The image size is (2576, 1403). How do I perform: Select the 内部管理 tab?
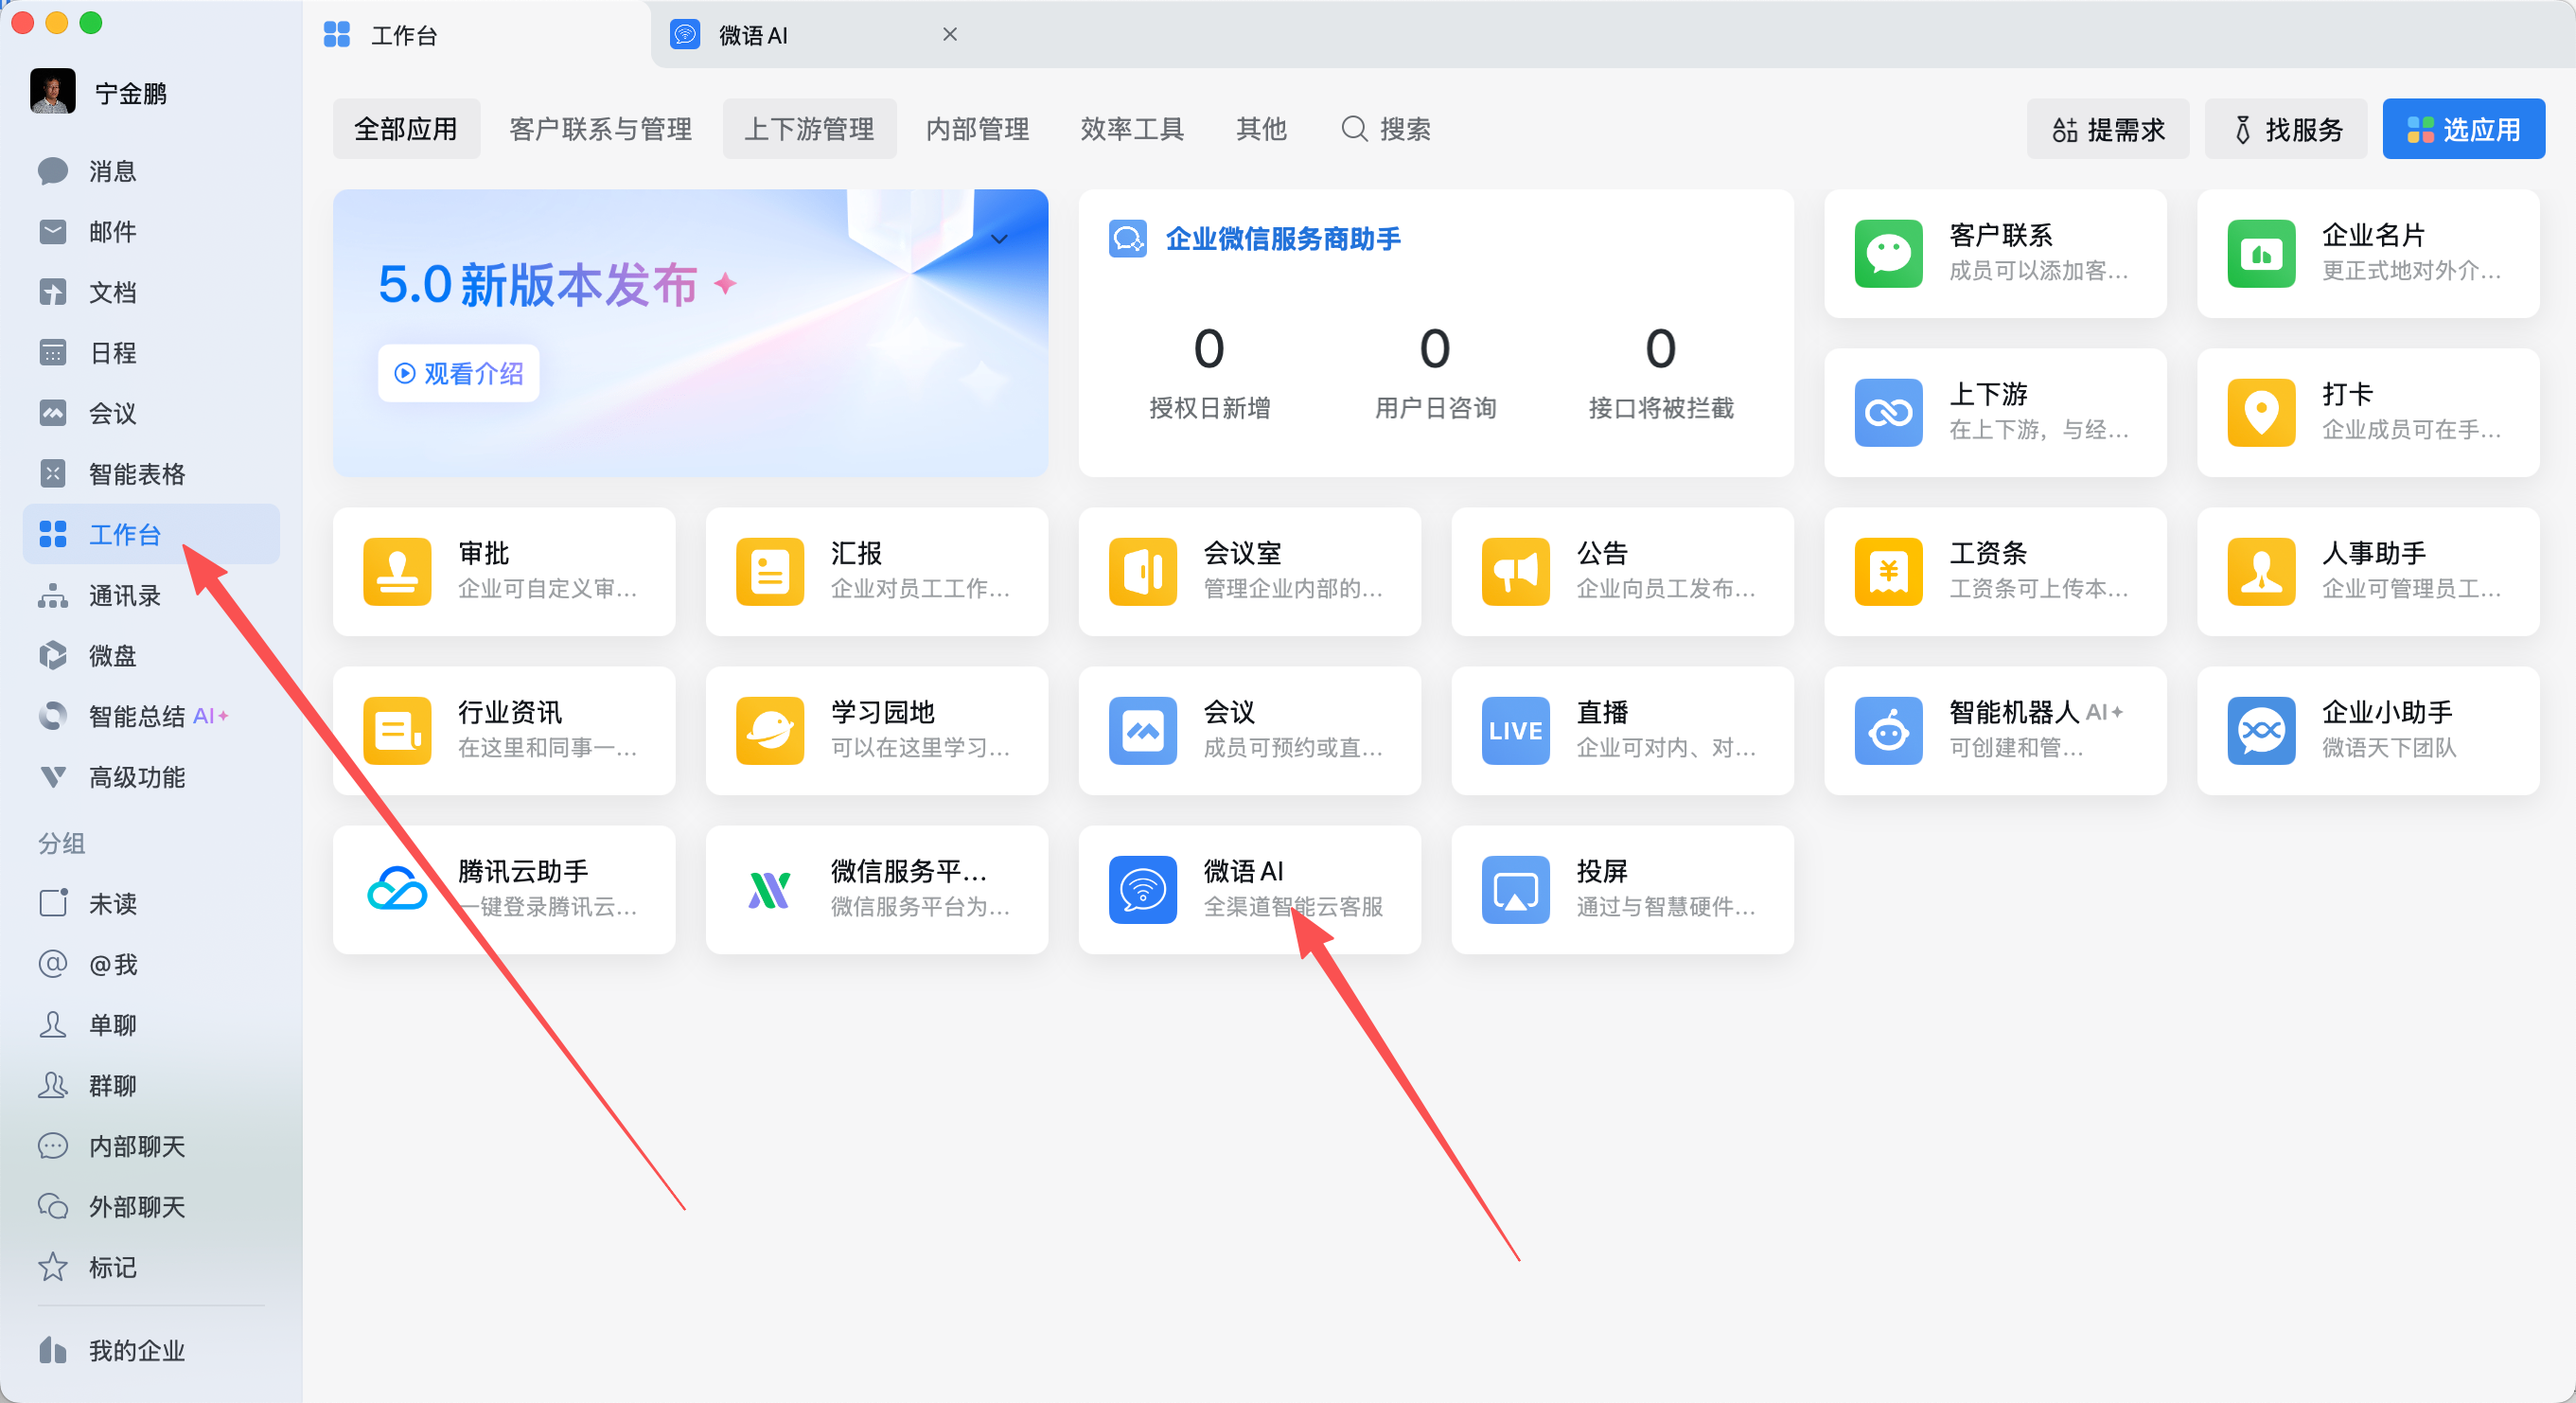coord(978,129)
